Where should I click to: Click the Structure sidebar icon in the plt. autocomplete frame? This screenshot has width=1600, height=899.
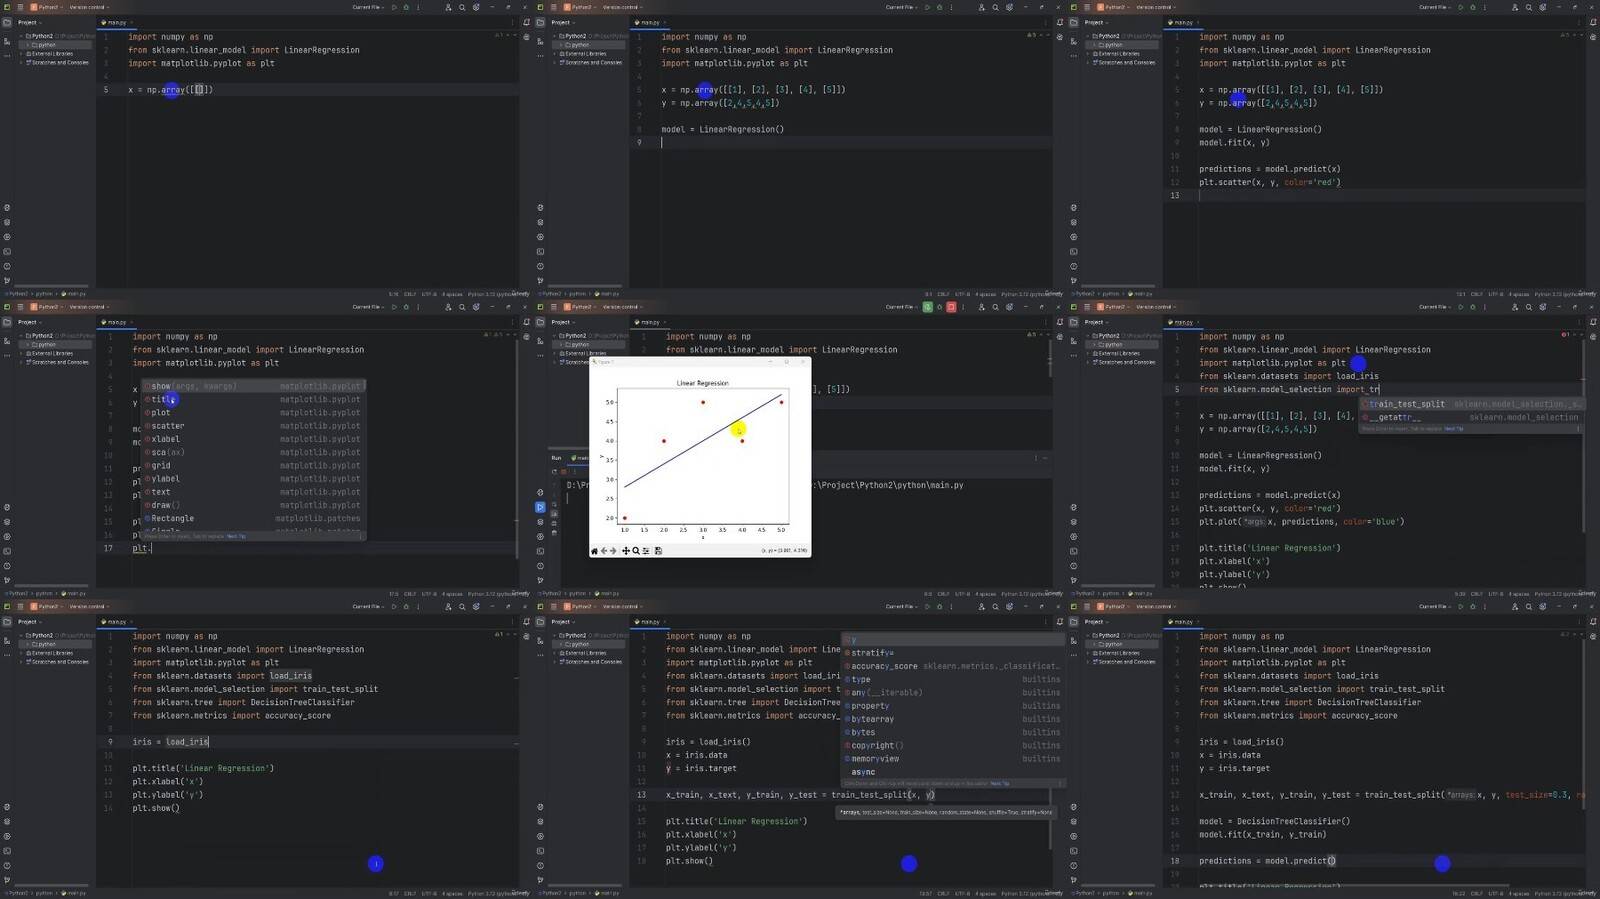7,341
